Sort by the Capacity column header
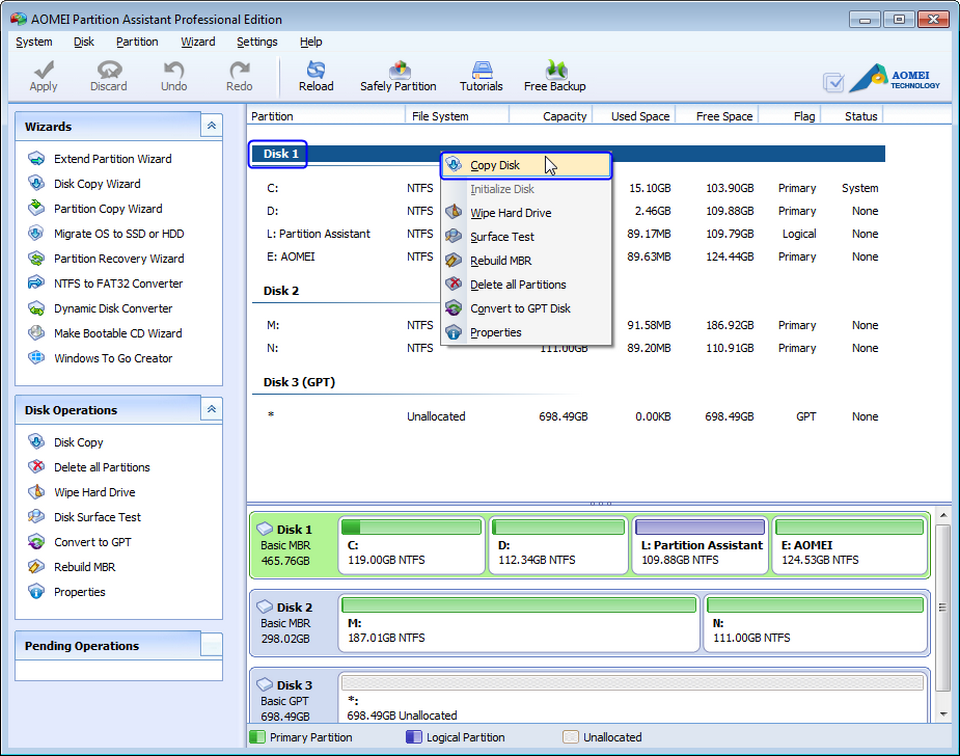Screen dimensions: 960x756 coord(550,116)
